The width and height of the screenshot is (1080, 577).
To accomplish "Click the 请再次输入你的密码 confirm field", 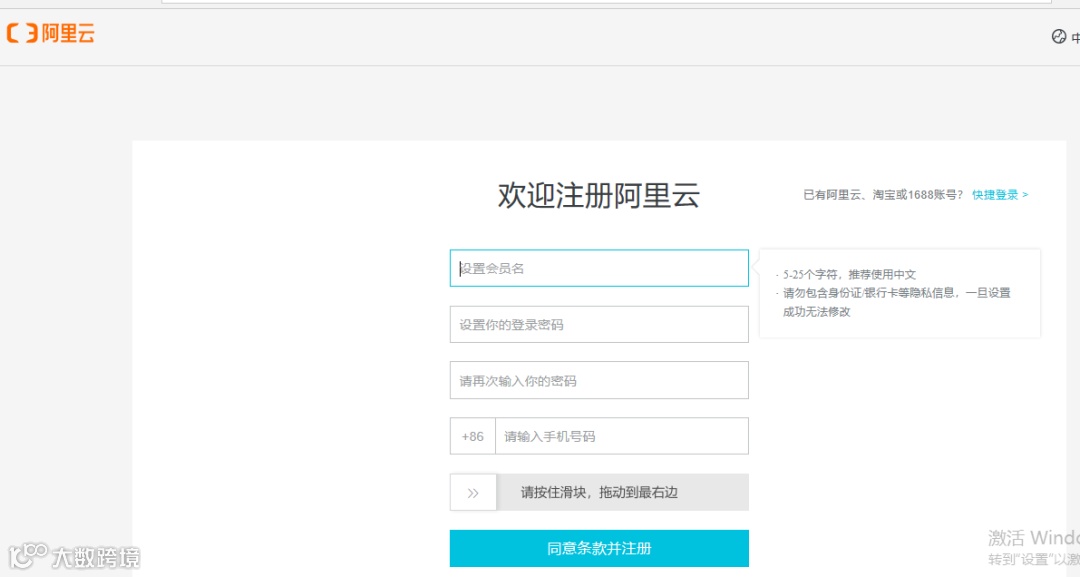I will (x=599, y=380).
